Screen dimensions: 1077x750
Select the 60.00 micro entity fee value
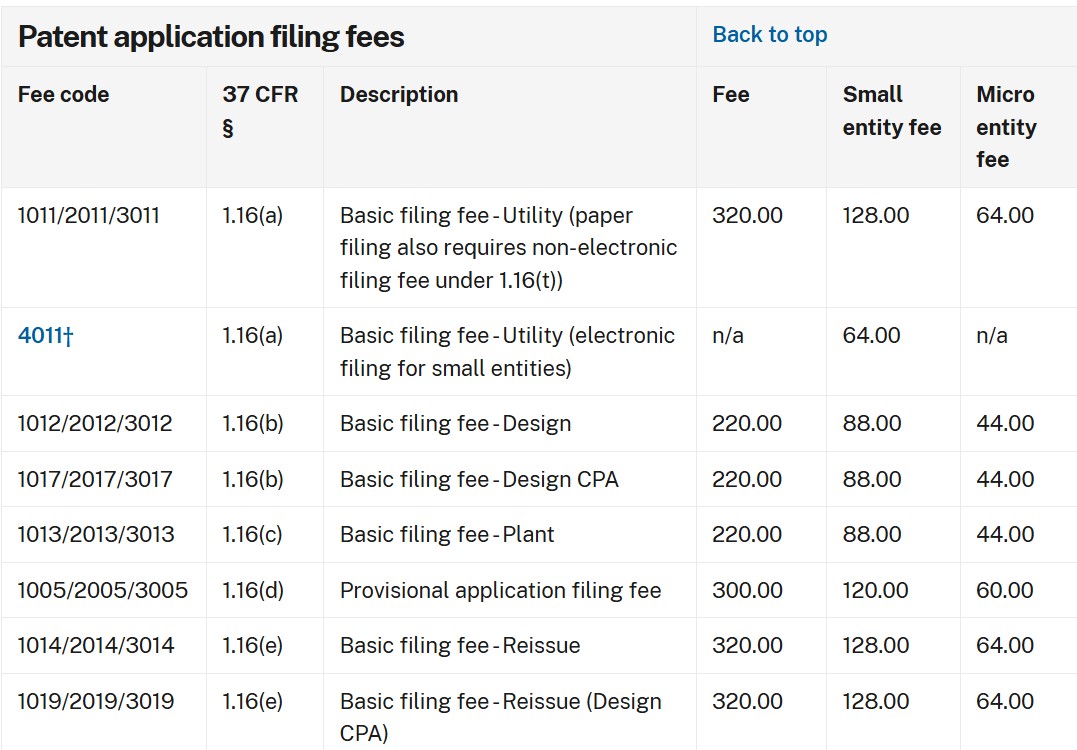pyautogui.click(x=1005, y=591)
